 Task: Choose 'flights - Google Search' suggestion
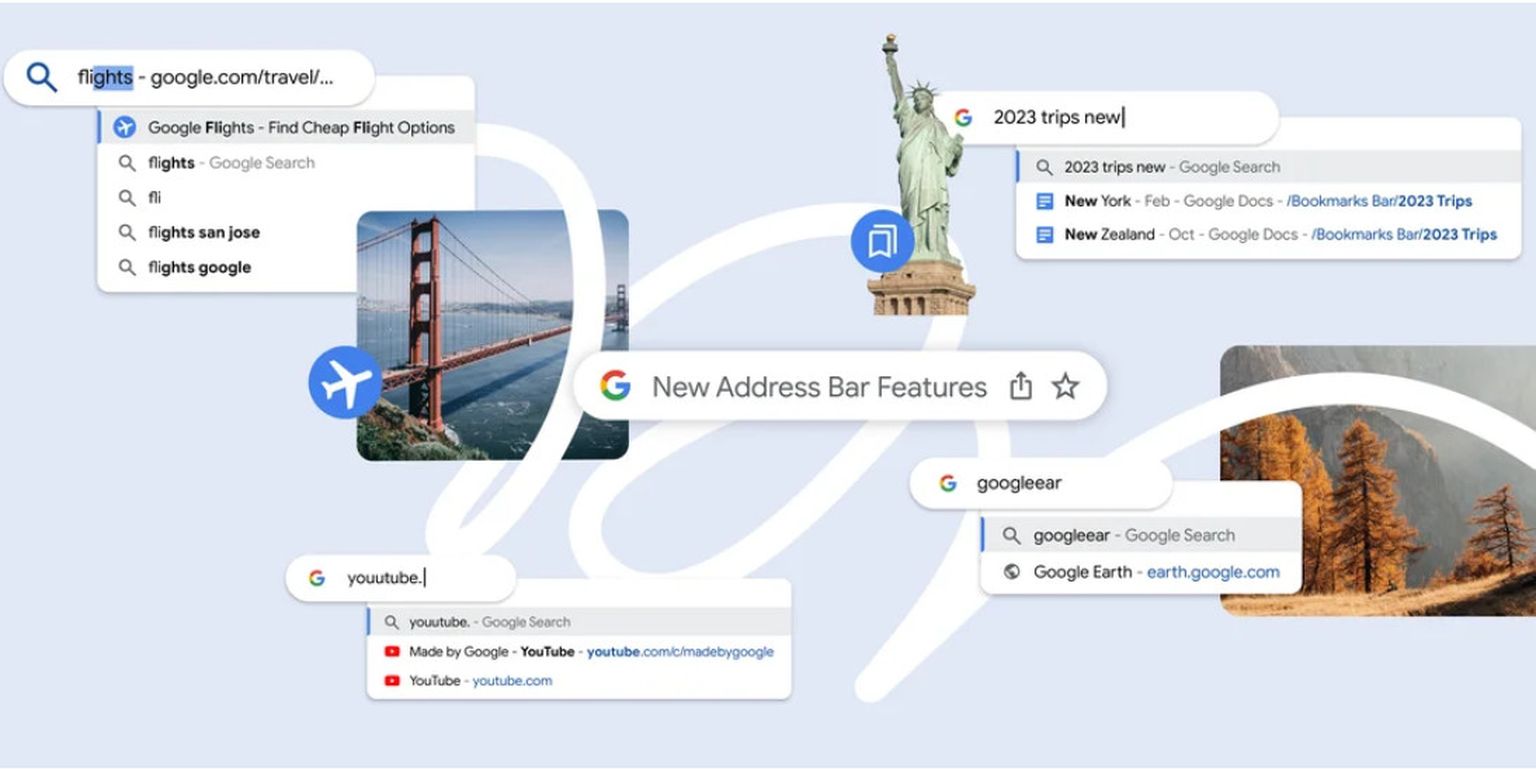286,163
